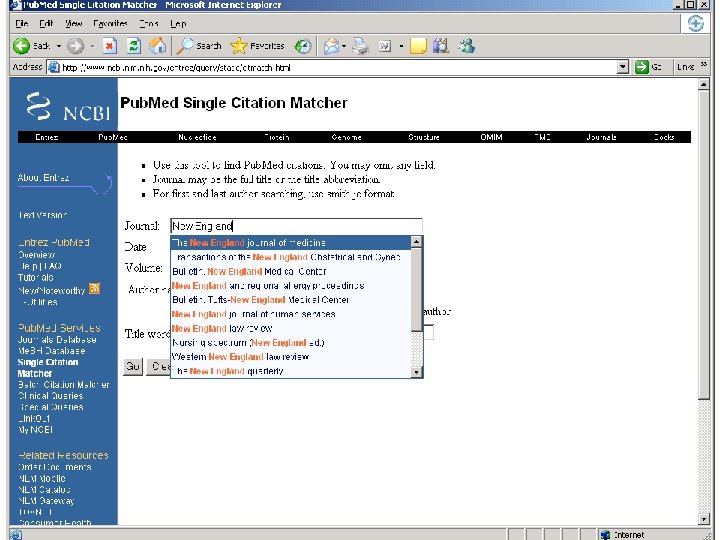
Task: Open the Tools menu
Action: 149,23
